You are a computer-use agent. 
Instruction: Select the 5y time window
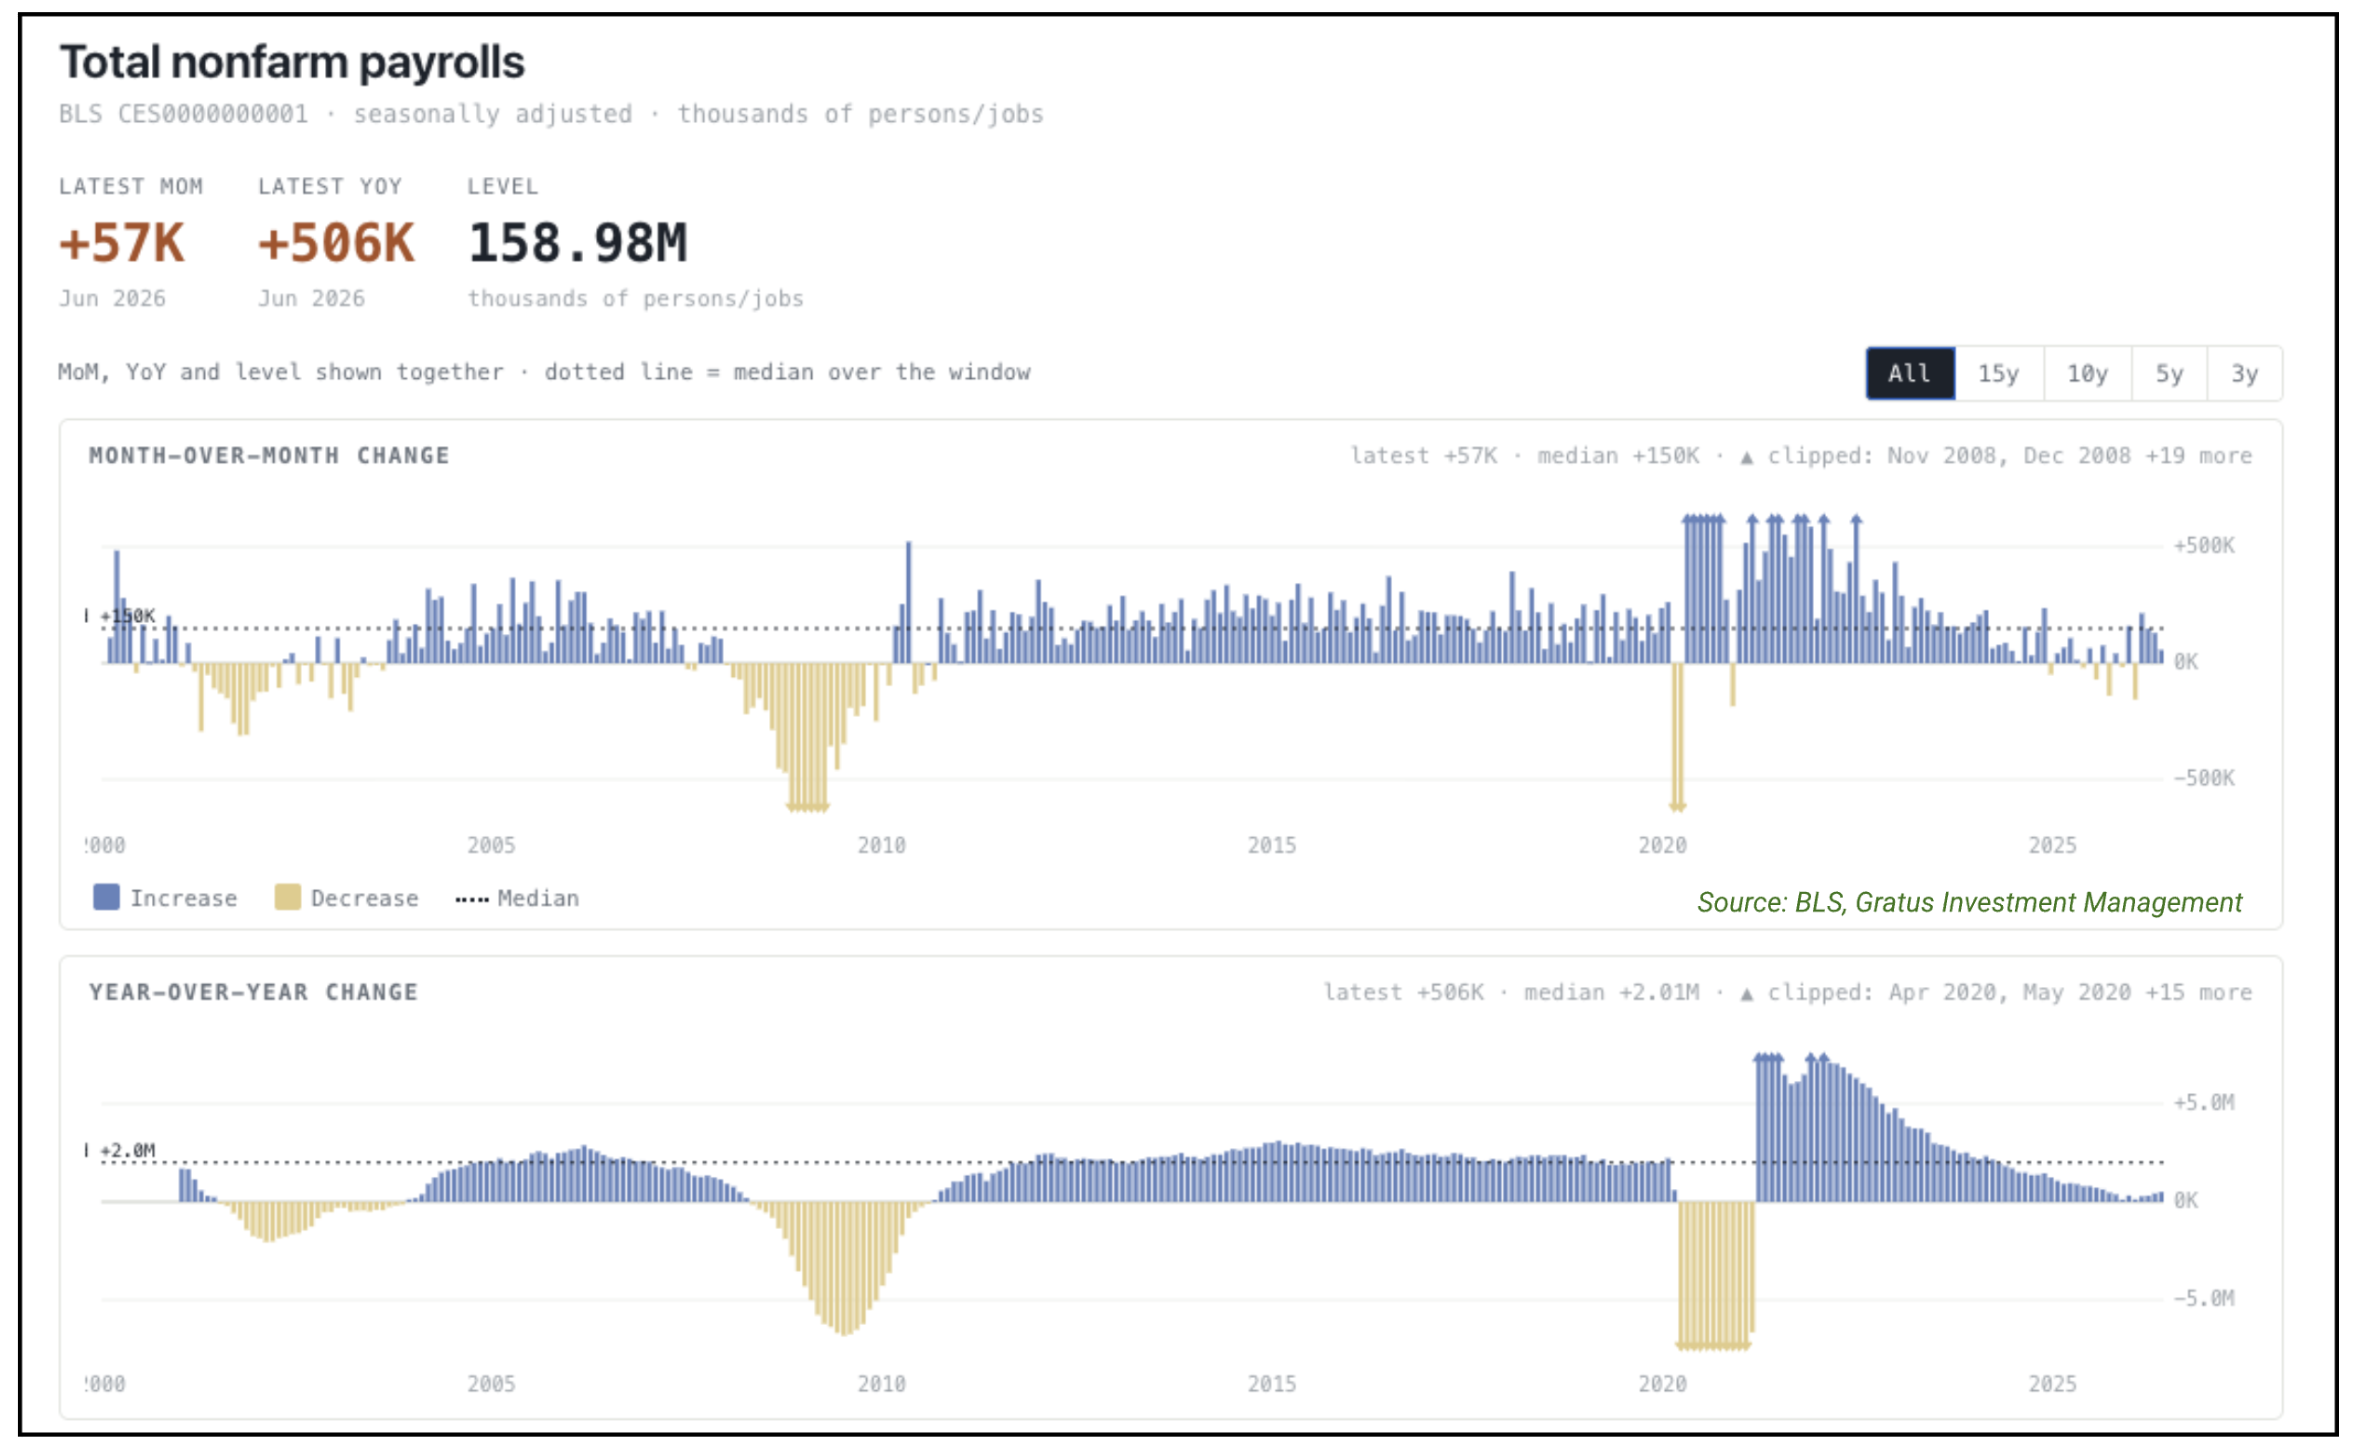2169,373
